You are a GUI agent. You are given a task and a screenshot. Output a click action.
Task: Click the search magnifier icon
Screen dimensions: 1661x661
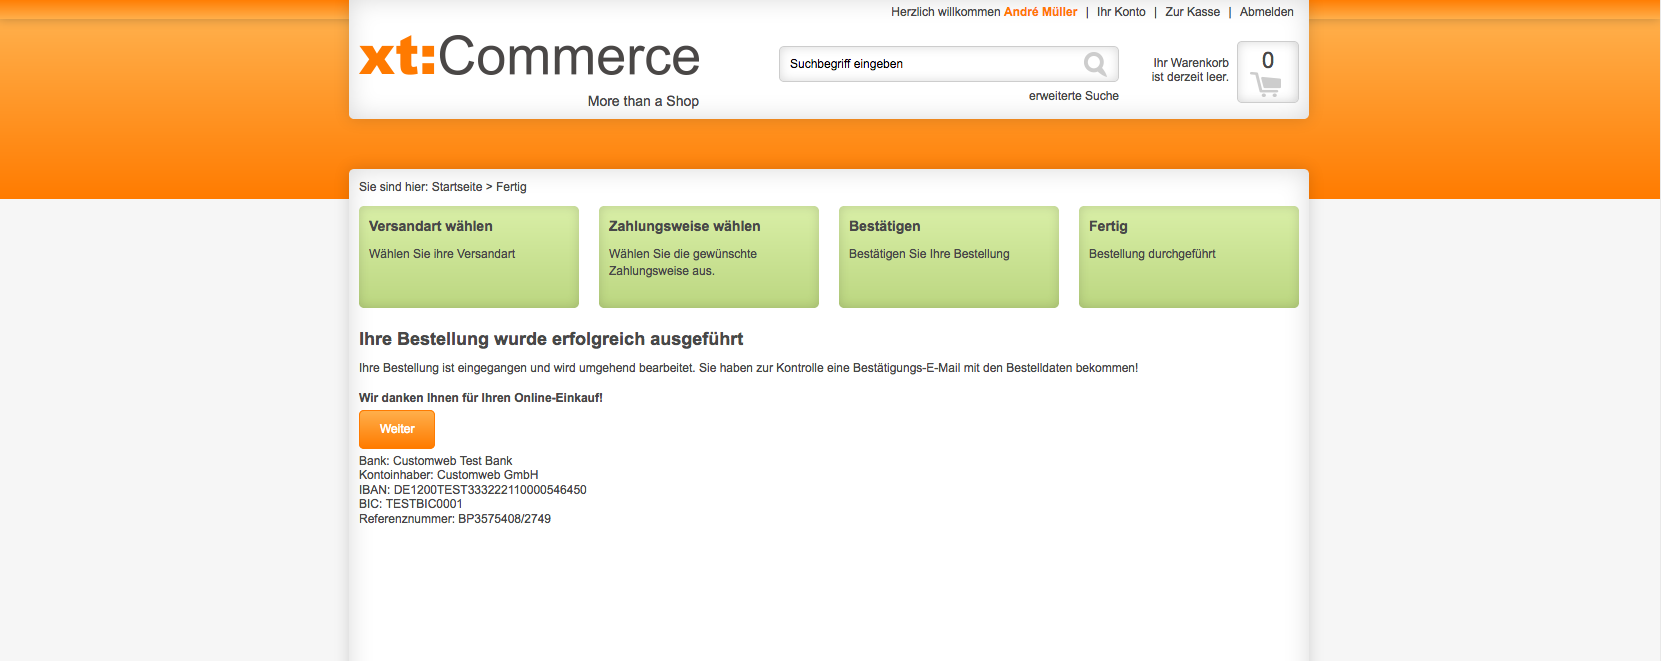click(1095, 64)
